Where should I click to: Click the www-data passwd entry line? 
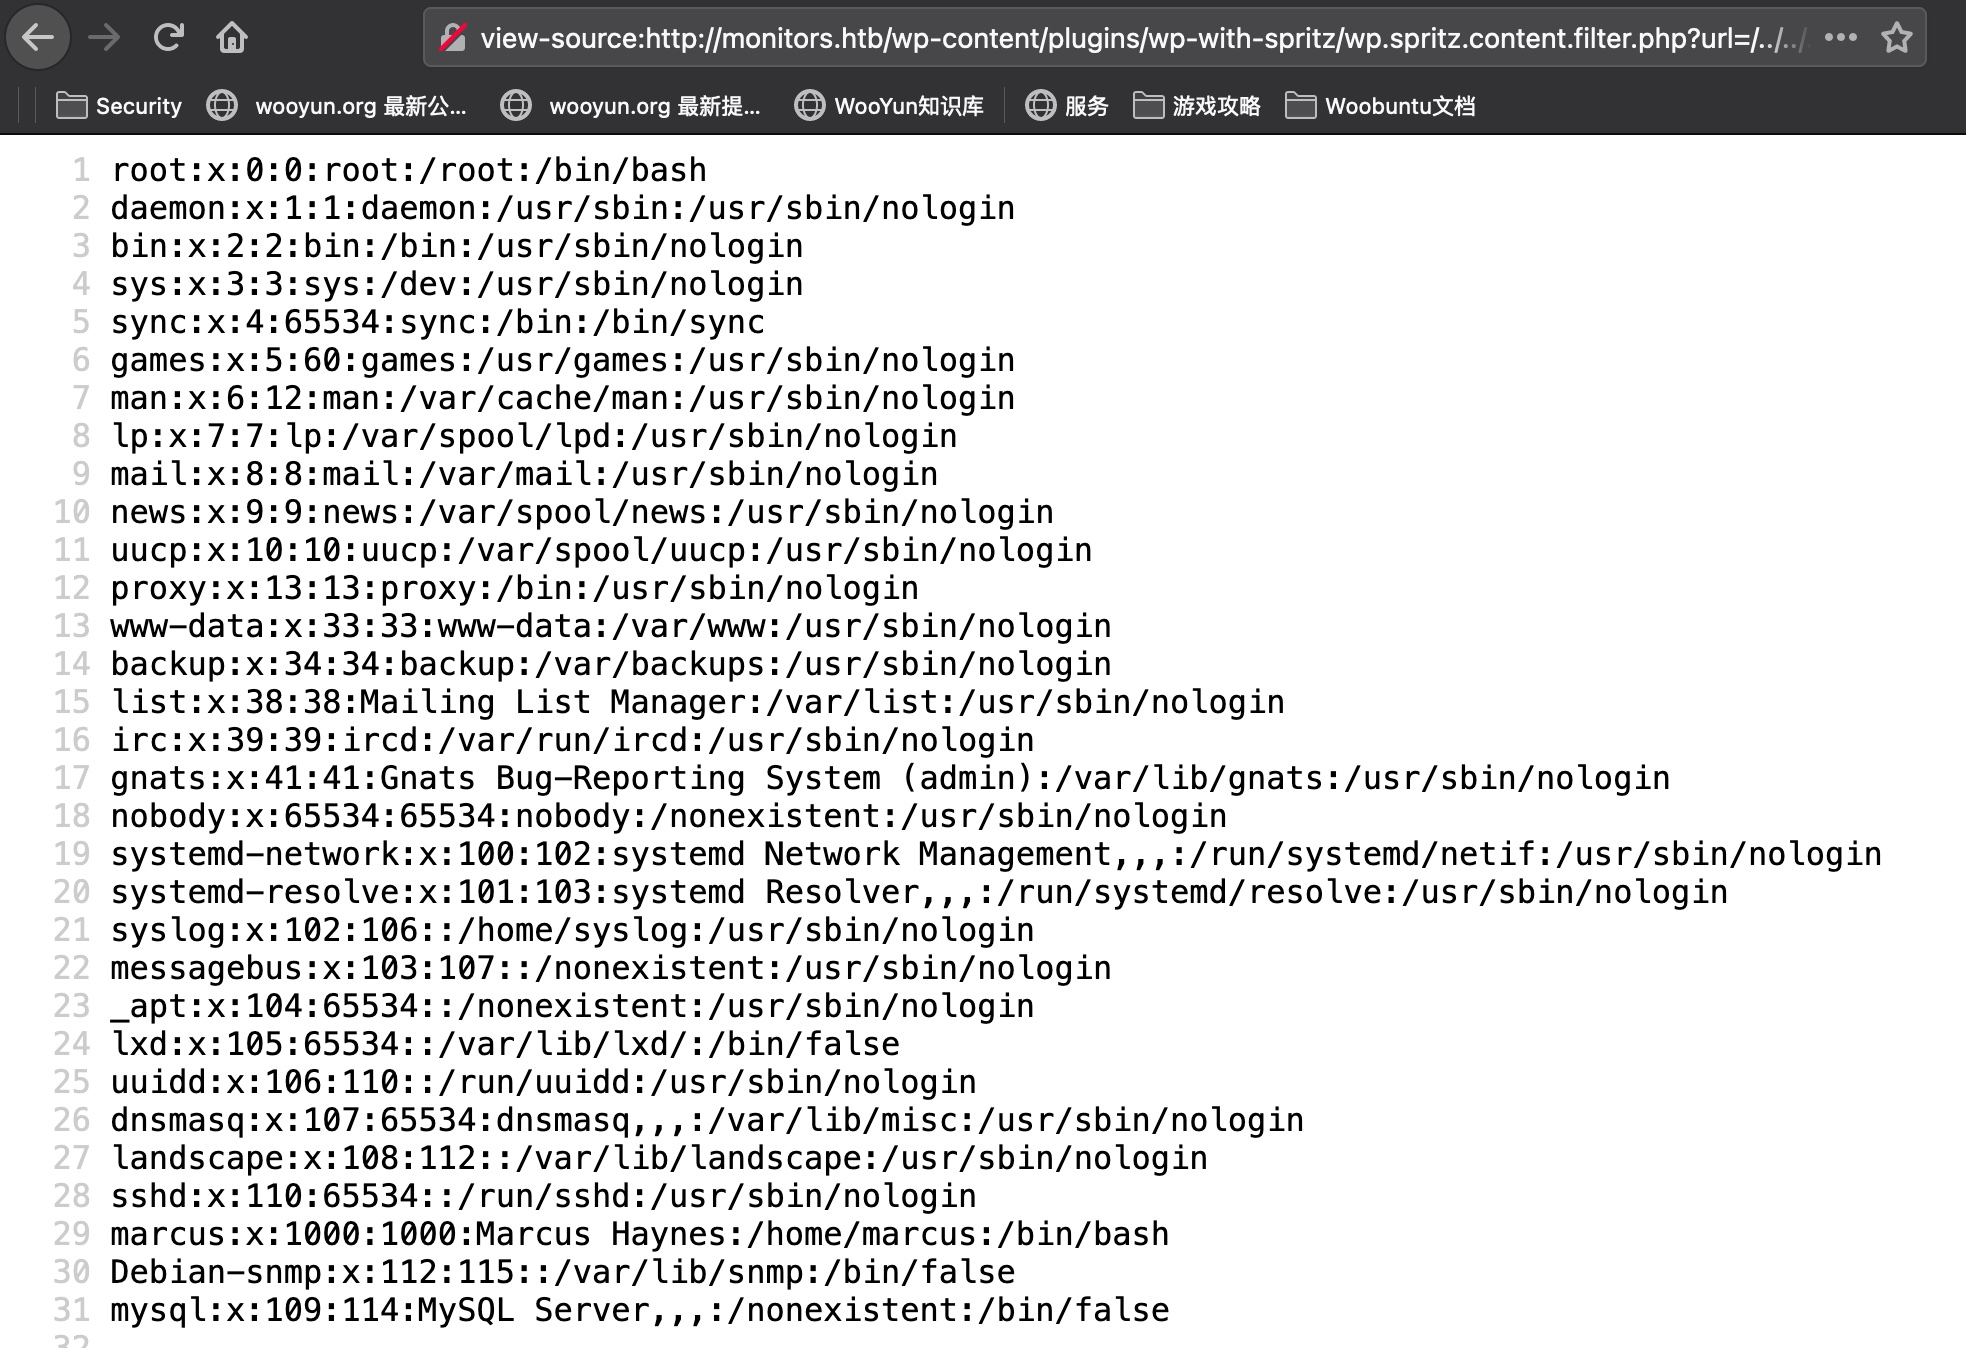pyautogui.click(x=610, y=626)
